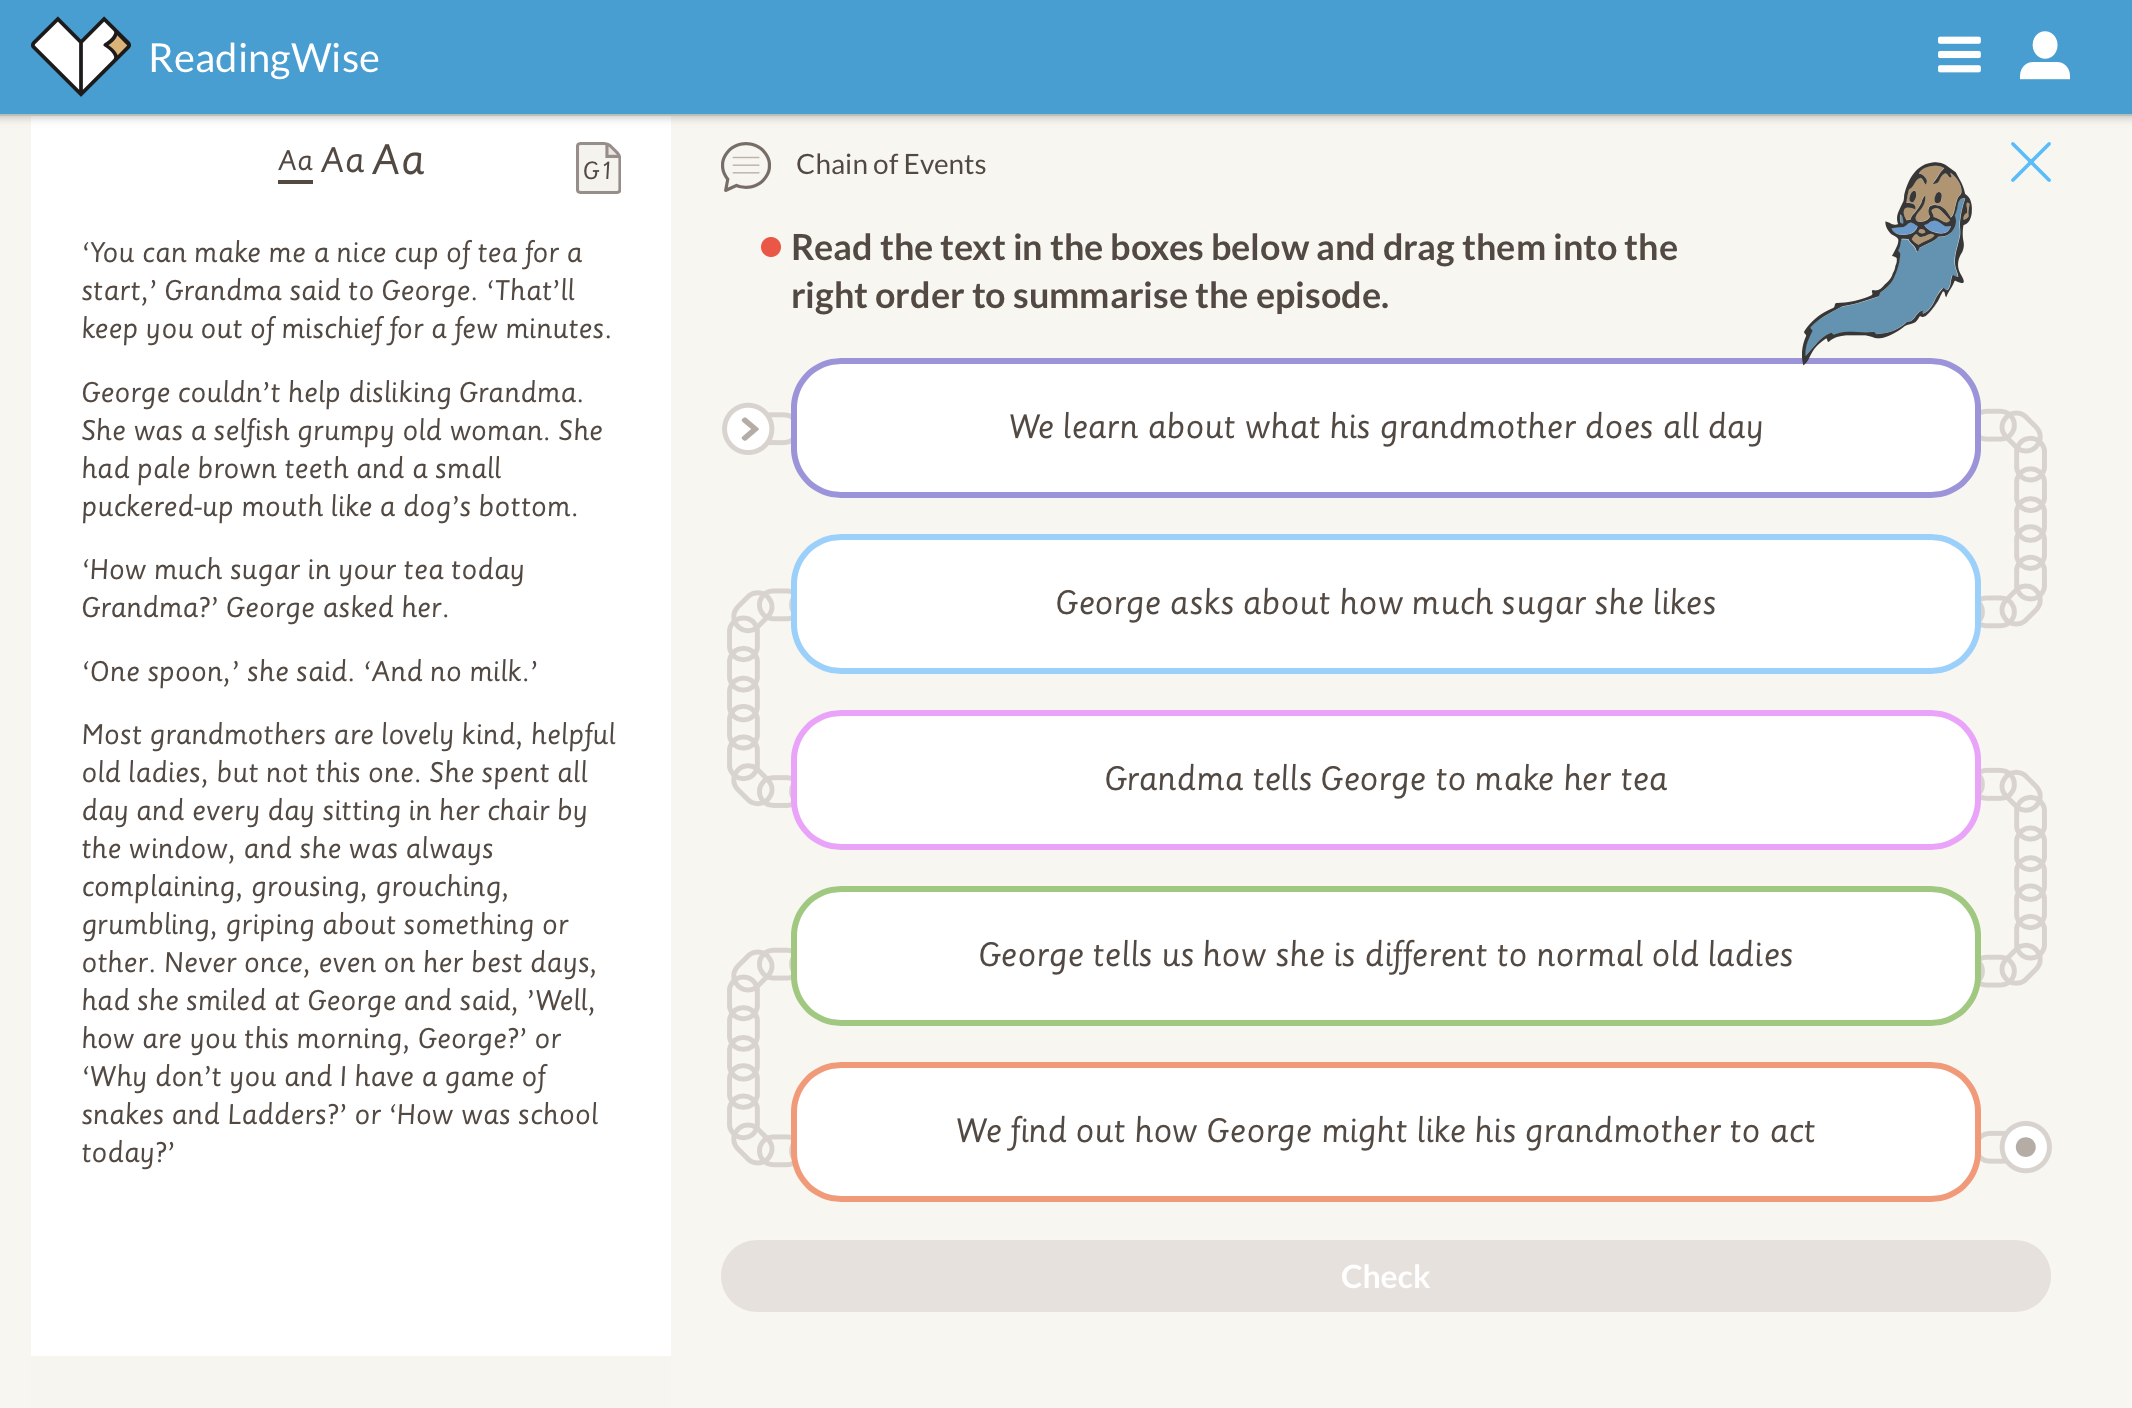Viewport: 2132px width, 1408px height.
Task: Open the G1 document icon
Action: pyautogui.click(x=598, y=167)
